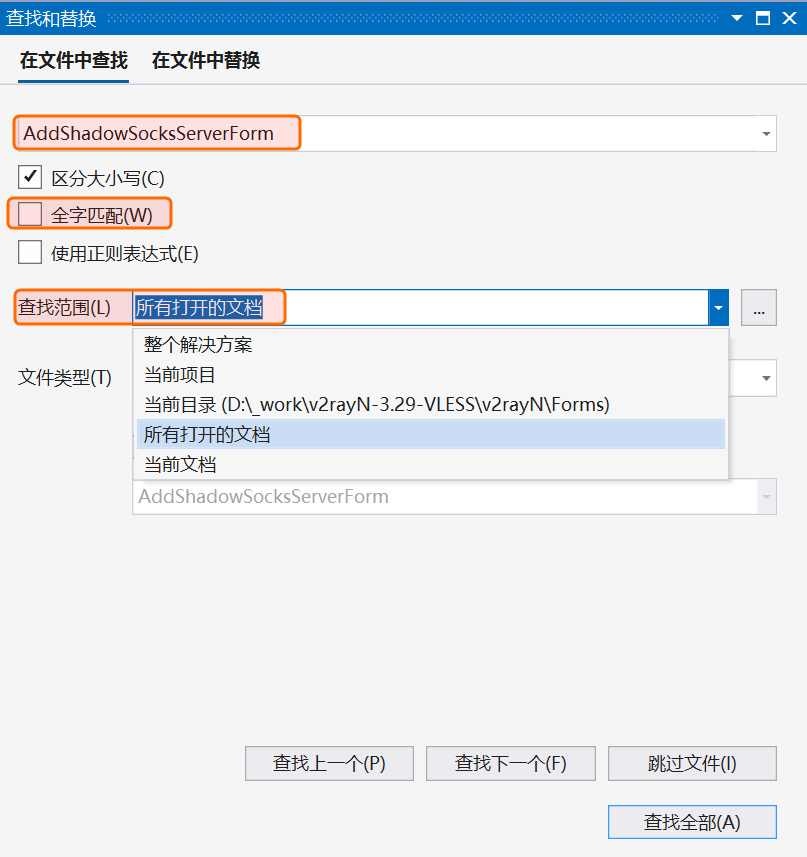Click the browse button with three dots
The width and height of the screenshot is (807, 857).
(758, 309)
